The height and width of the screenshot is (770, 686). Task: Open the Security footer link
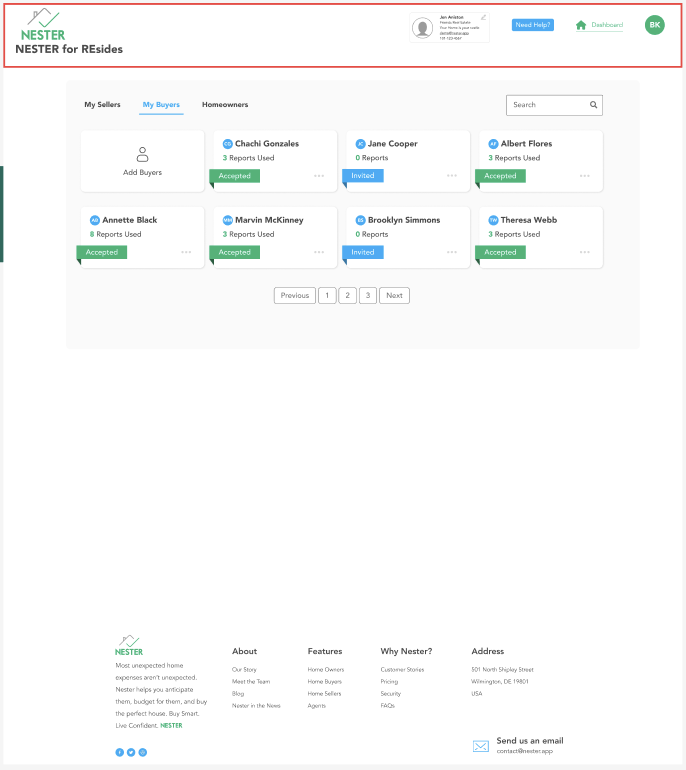click(x=391, y=694)
